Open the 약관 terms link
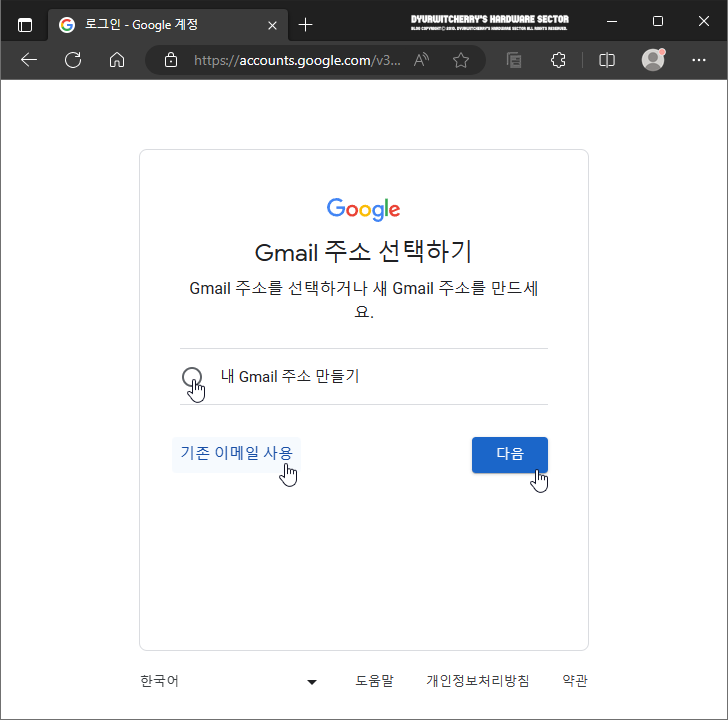 coord(575,681)
